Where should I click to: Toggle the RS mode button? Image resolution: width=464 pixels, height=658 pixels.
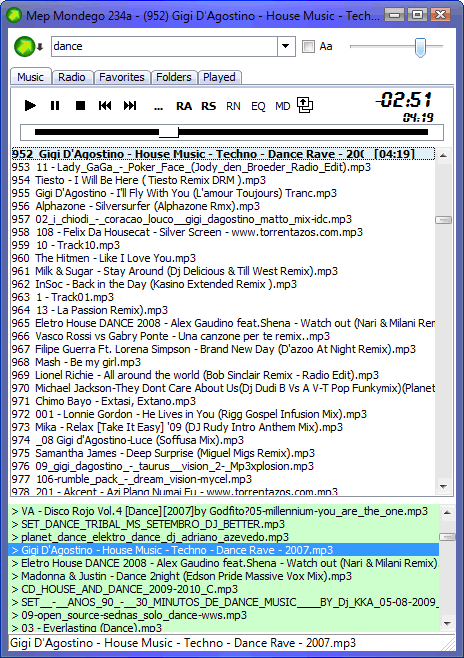point(209,106)
